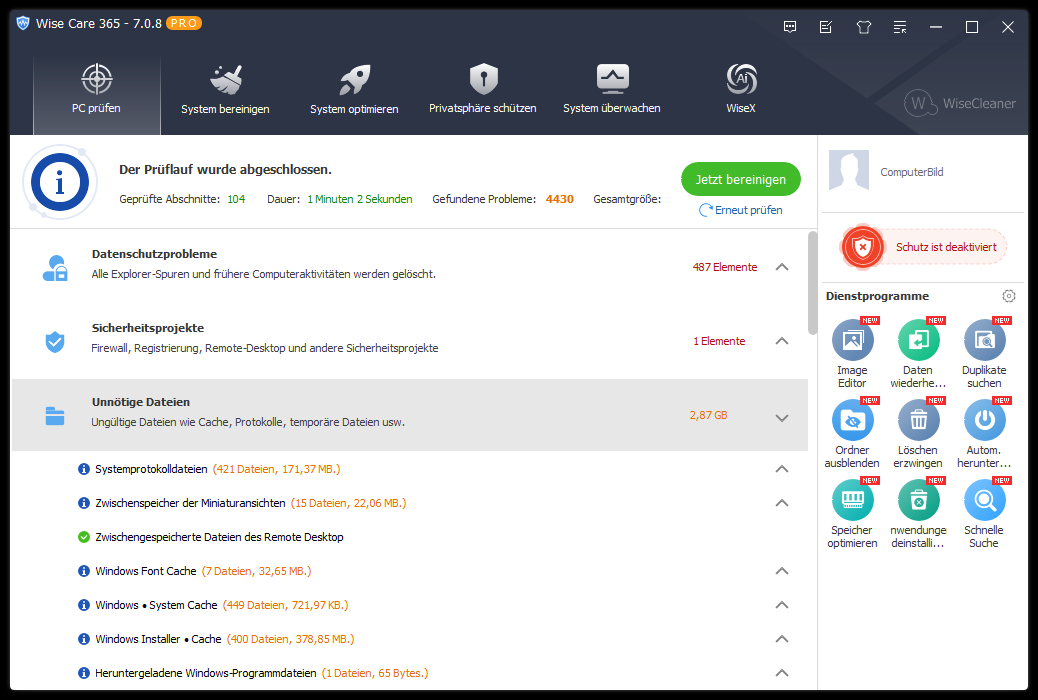The height and width of the screenshot is (700, 1038).
Task: Open the skin t-shirt icon
Action: (863, 27)
